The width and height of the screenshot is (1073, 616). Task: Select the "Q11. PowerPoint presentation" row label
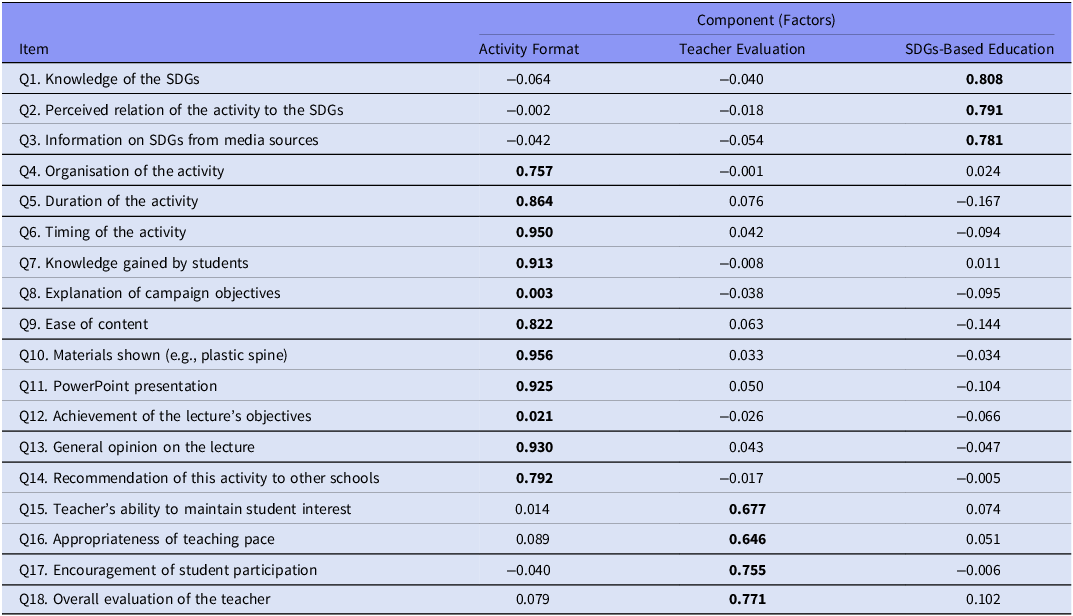[118, 386]
